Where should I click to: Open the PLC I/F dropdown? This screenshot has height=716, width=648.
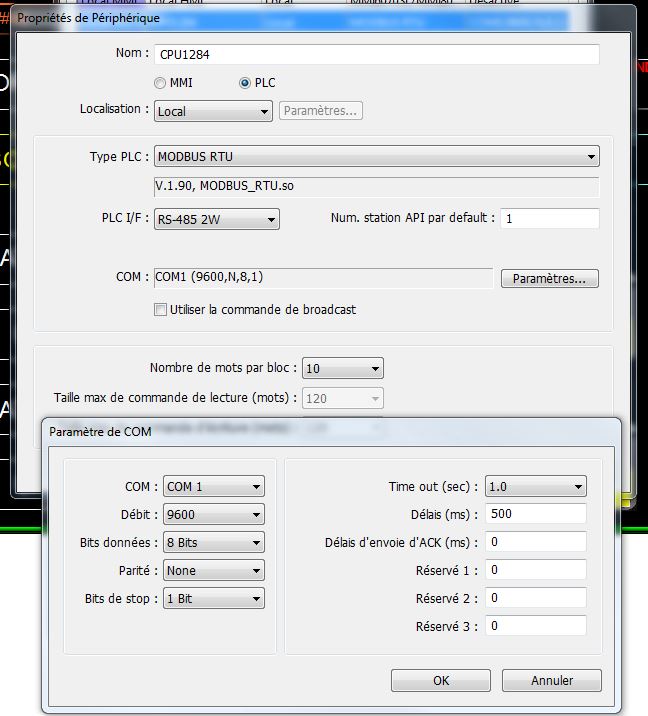coord(216,220)
